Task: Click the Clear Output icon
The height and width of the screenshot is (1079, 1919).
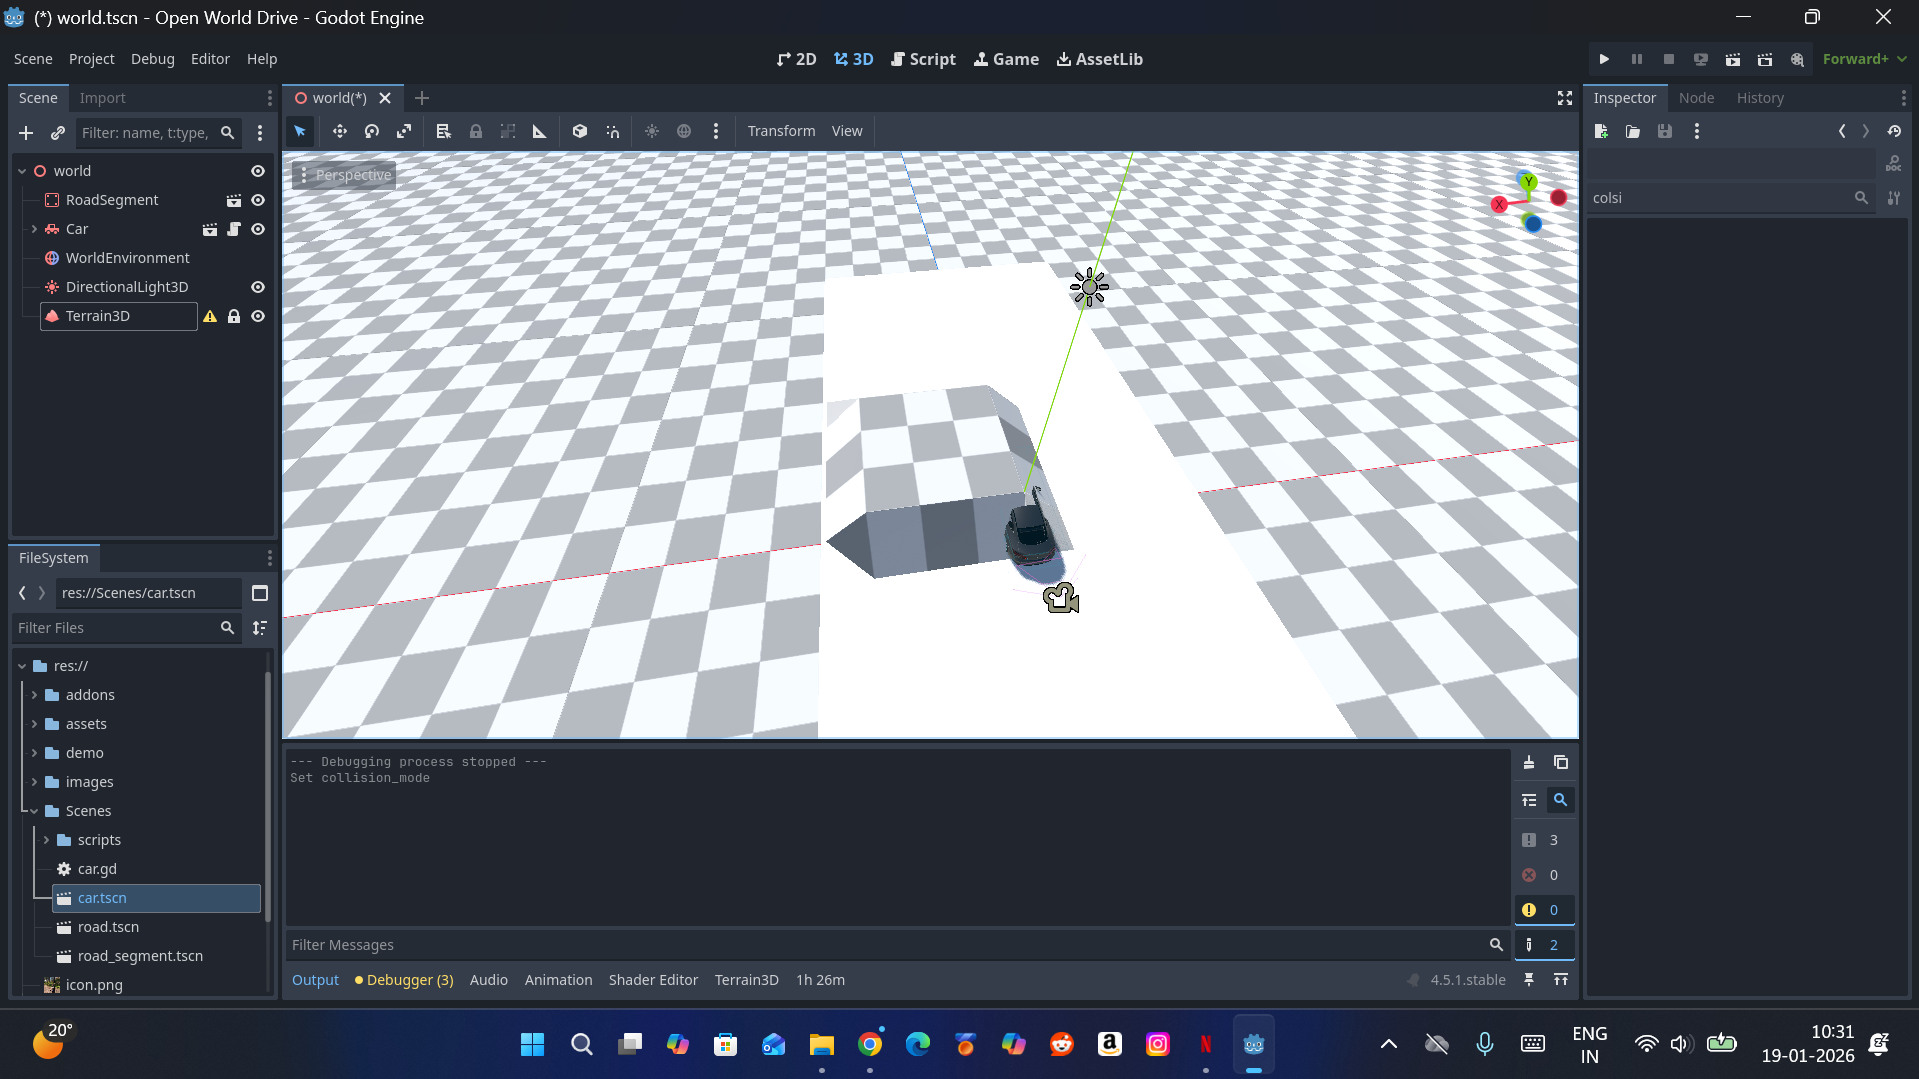Action: pyautogui.click(x=1529, y=763)
